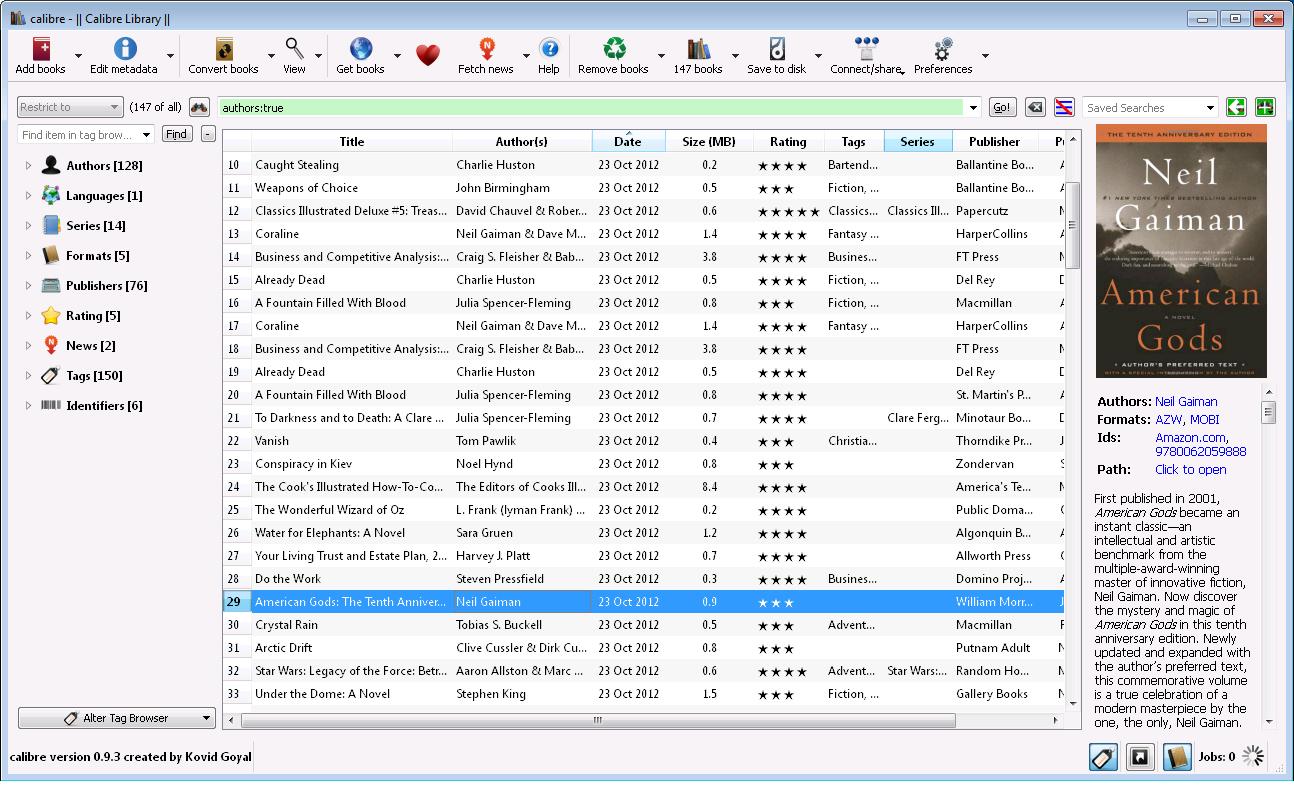Select Rating [5] in tag browser

click(x=92, y=316)
